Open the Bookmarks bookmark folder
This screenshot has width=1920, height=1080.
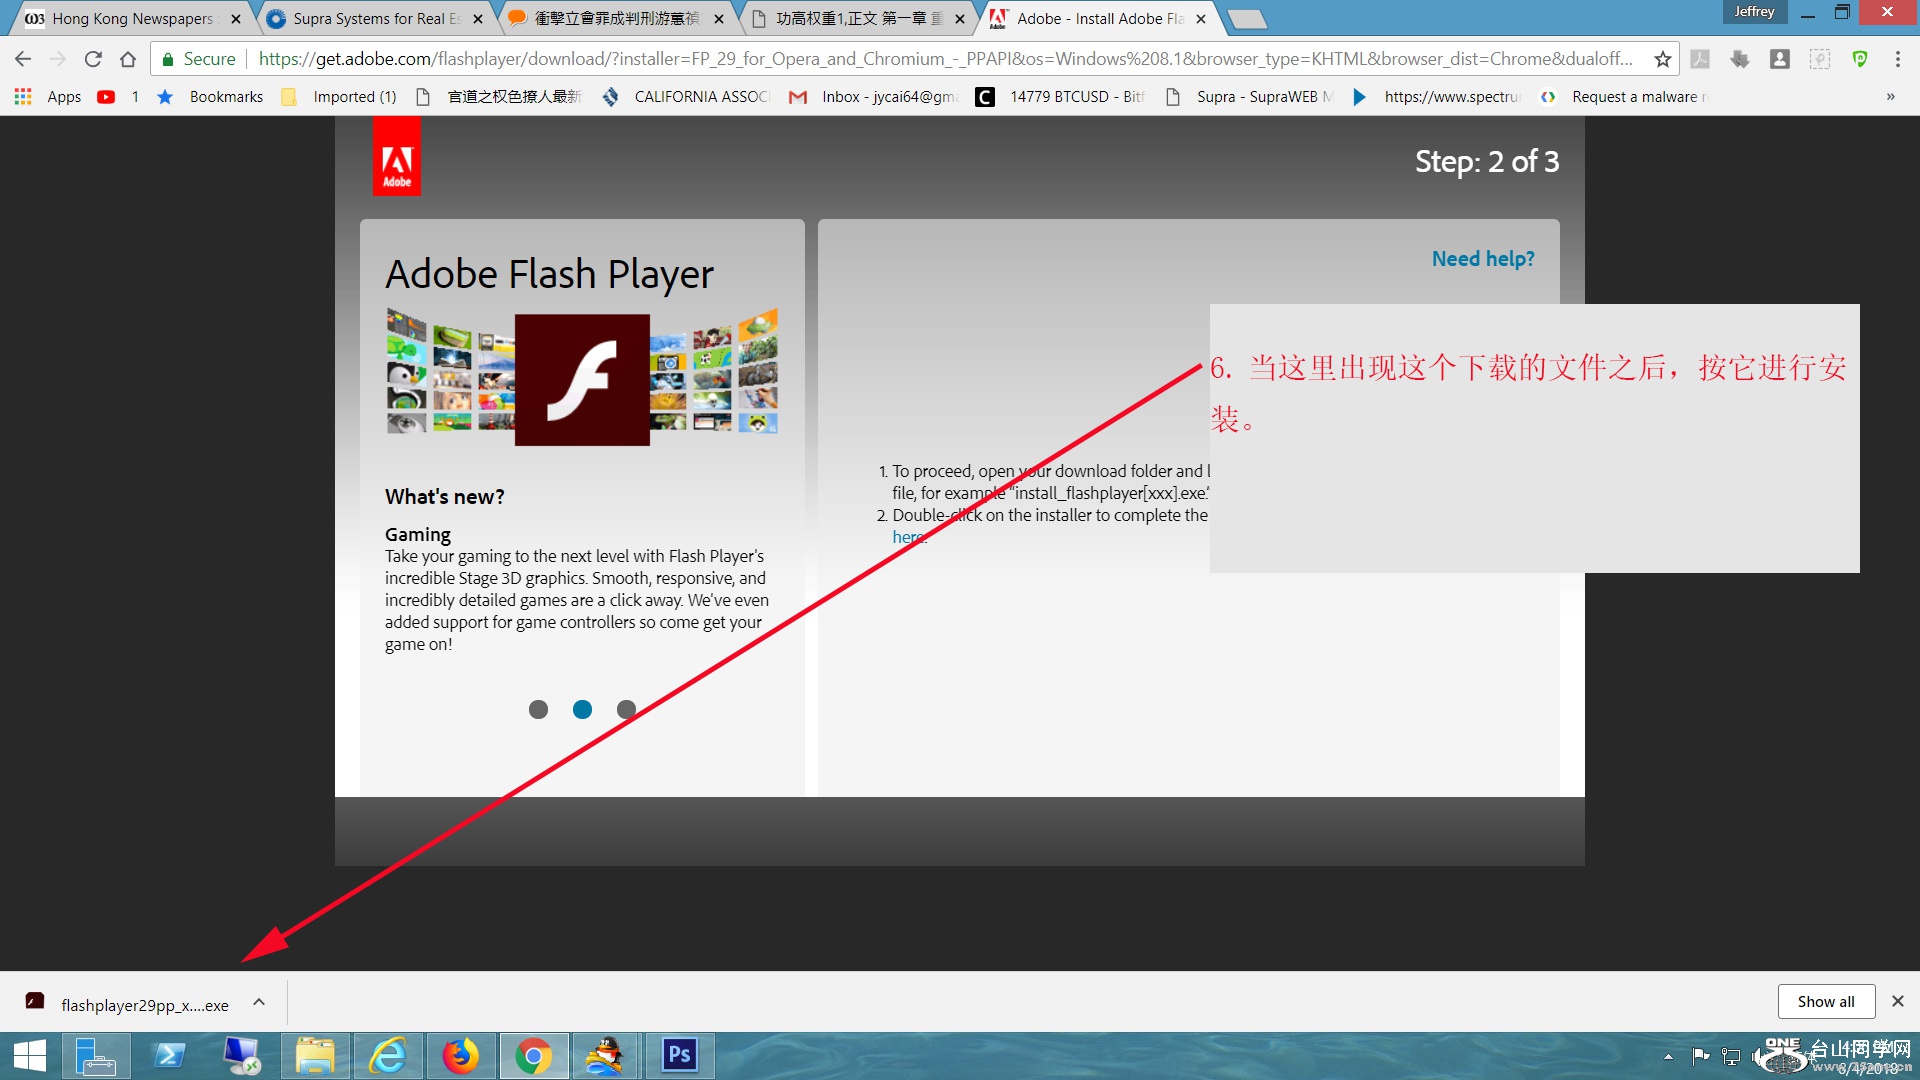pos(210,97)
